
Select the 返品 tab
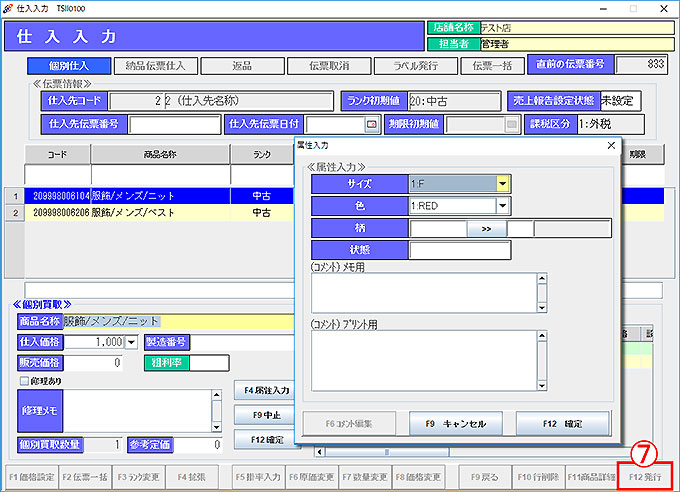coord(241,66)
